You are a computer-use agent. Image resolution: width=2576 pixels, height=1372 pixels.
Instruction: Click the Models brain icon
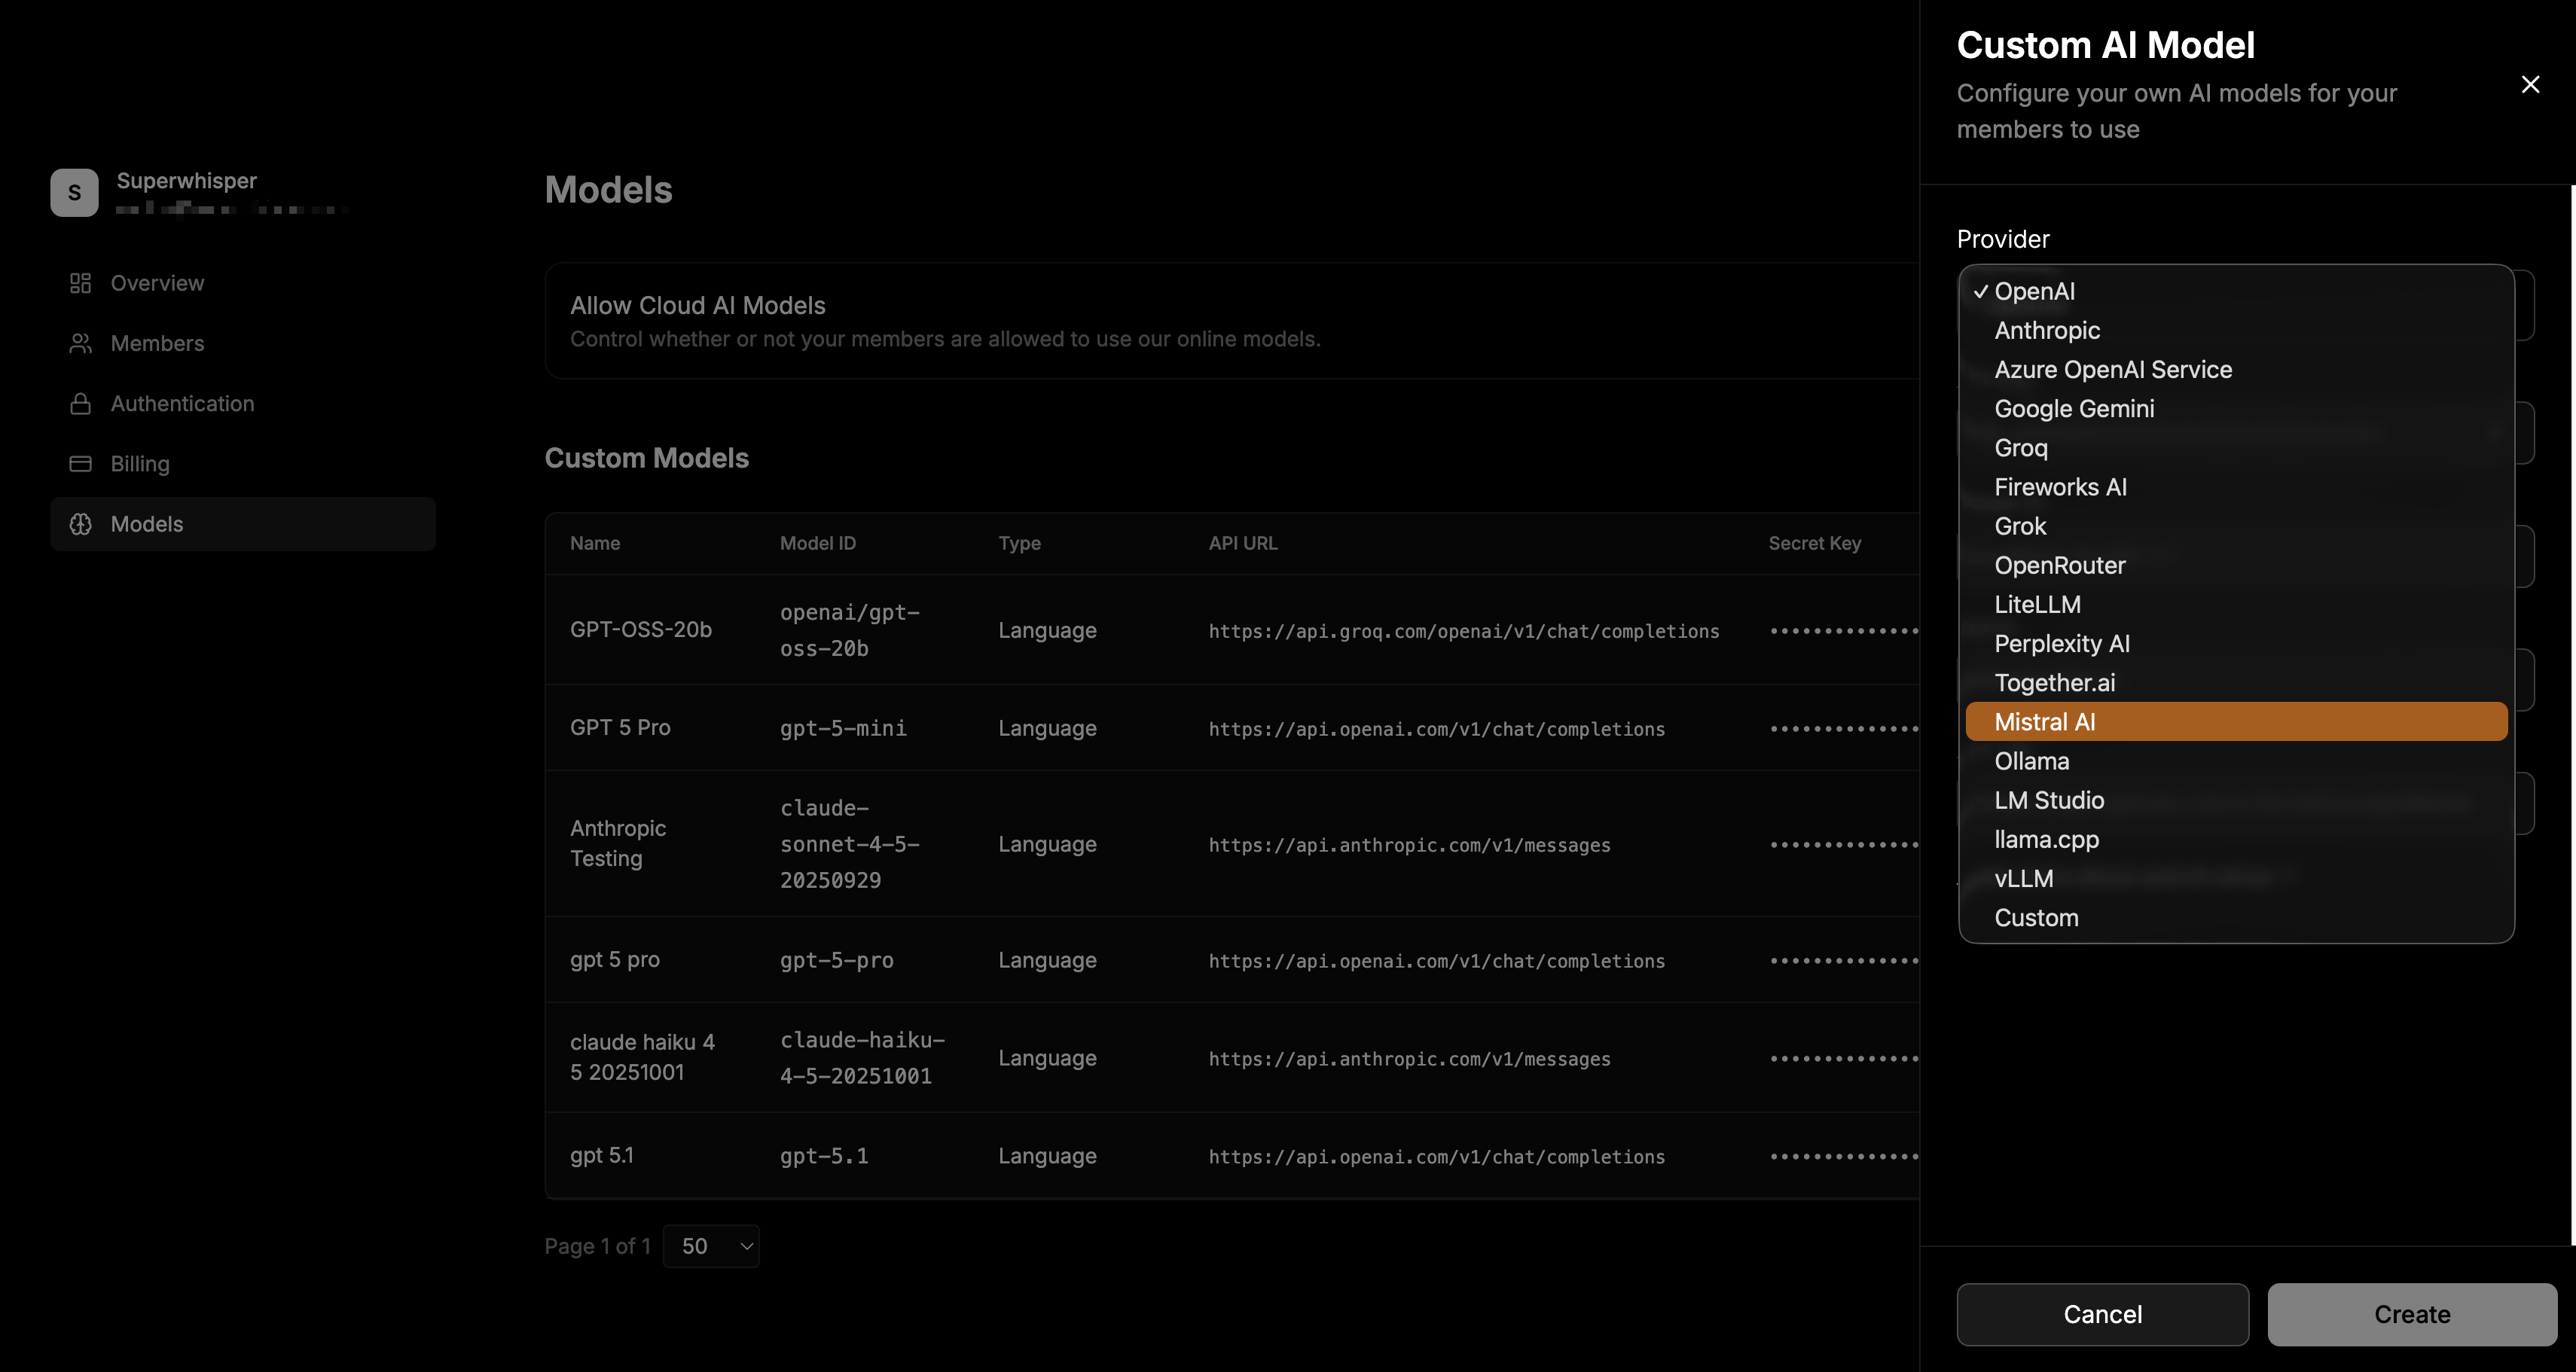pos(80,524)
